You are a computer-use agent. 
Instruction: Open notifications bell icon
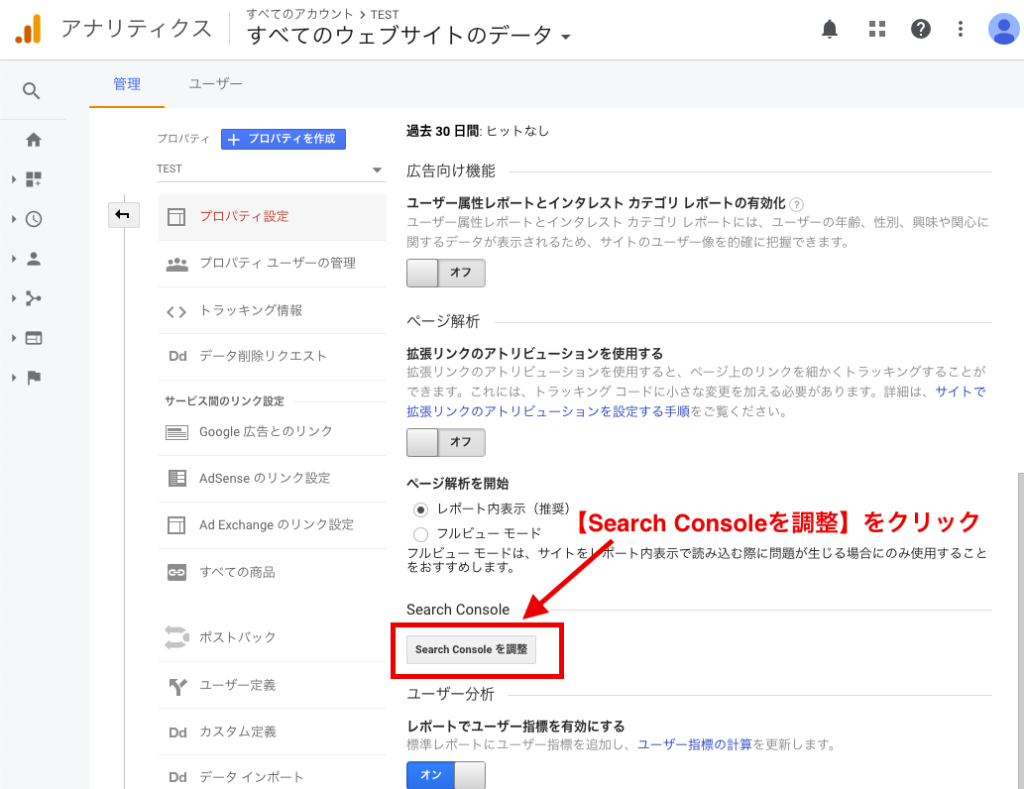(829, 29)
